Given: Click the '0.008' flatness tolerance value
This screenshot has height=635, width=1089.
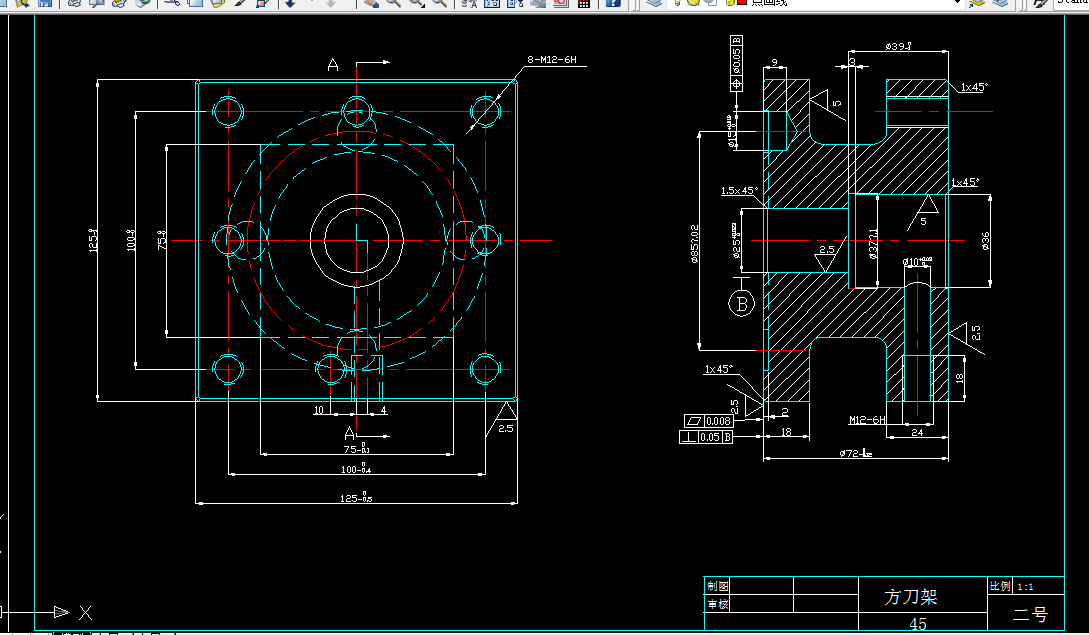Looking at the screenshot, I should click(718, 421).
